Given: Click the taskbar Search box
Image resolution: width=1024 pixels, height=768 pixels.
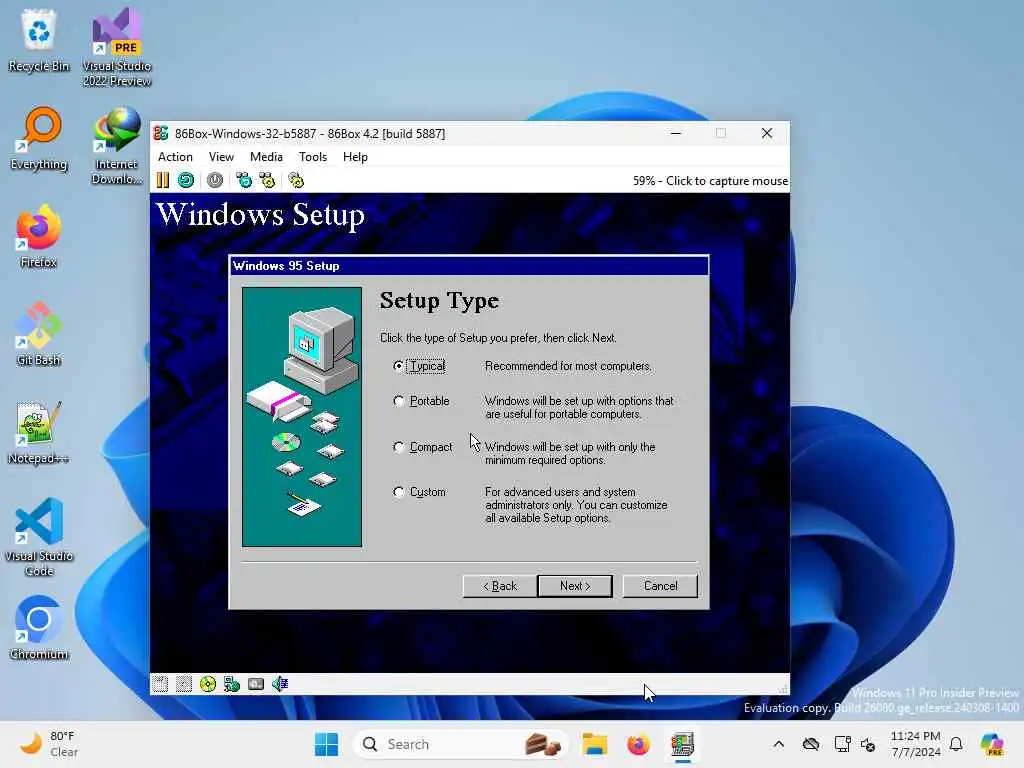Looking at the screenshot, I should [x=460, y=744].
